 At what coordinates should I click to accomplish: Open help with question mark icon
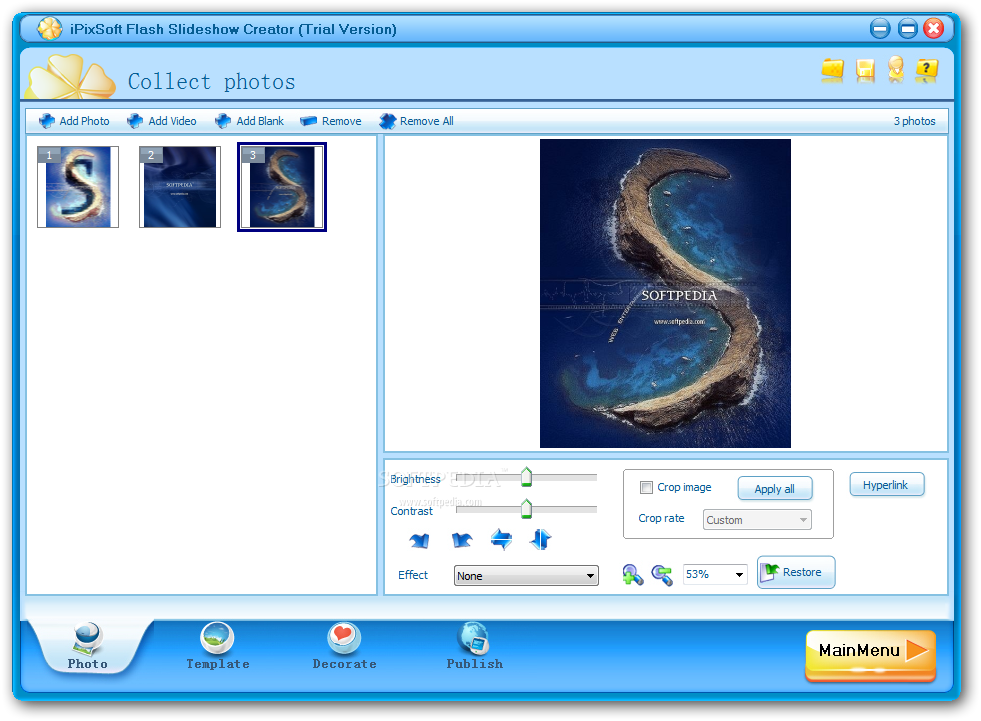(927, 70)
